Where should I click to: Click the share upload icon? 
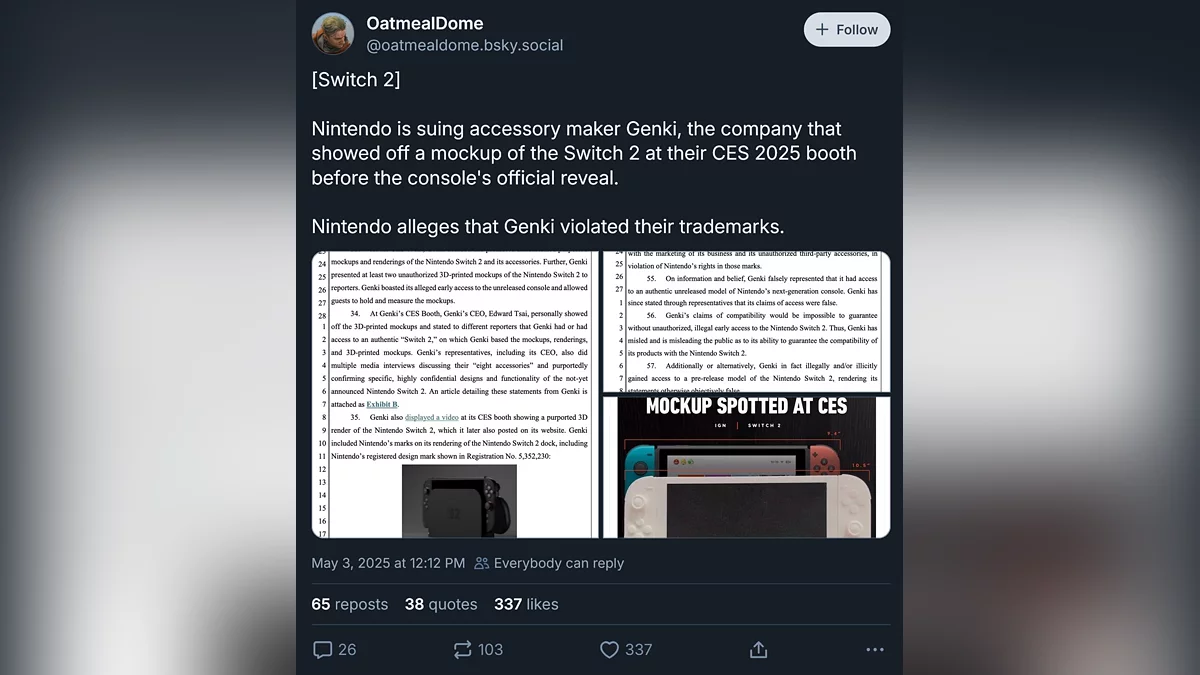tap(758, 650)
